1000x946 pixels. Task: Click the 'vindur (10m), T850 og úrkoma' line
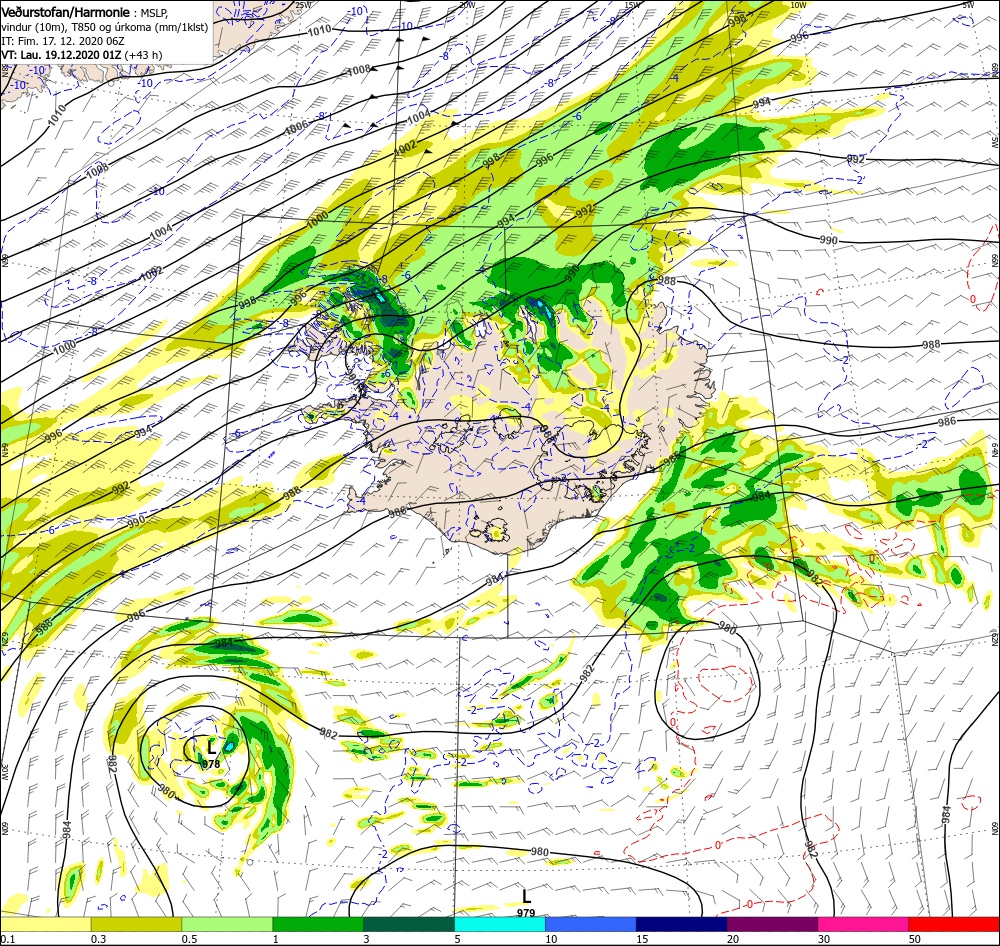(105, 27)
